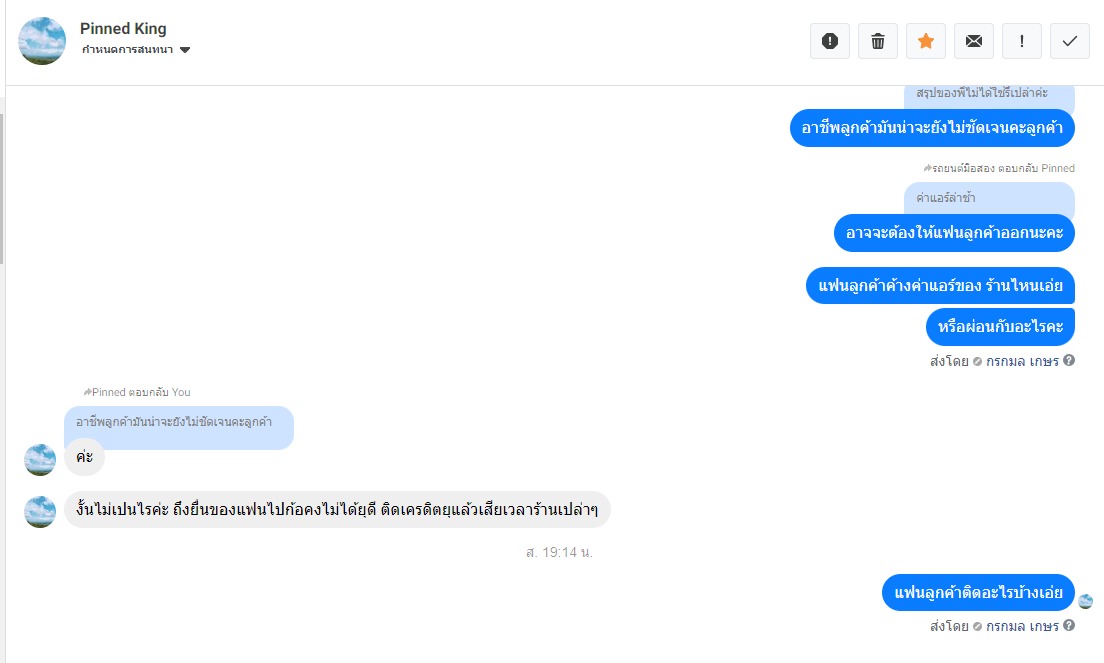
Task: Click the avatar beside the long customer message
Action: (40, 511)
